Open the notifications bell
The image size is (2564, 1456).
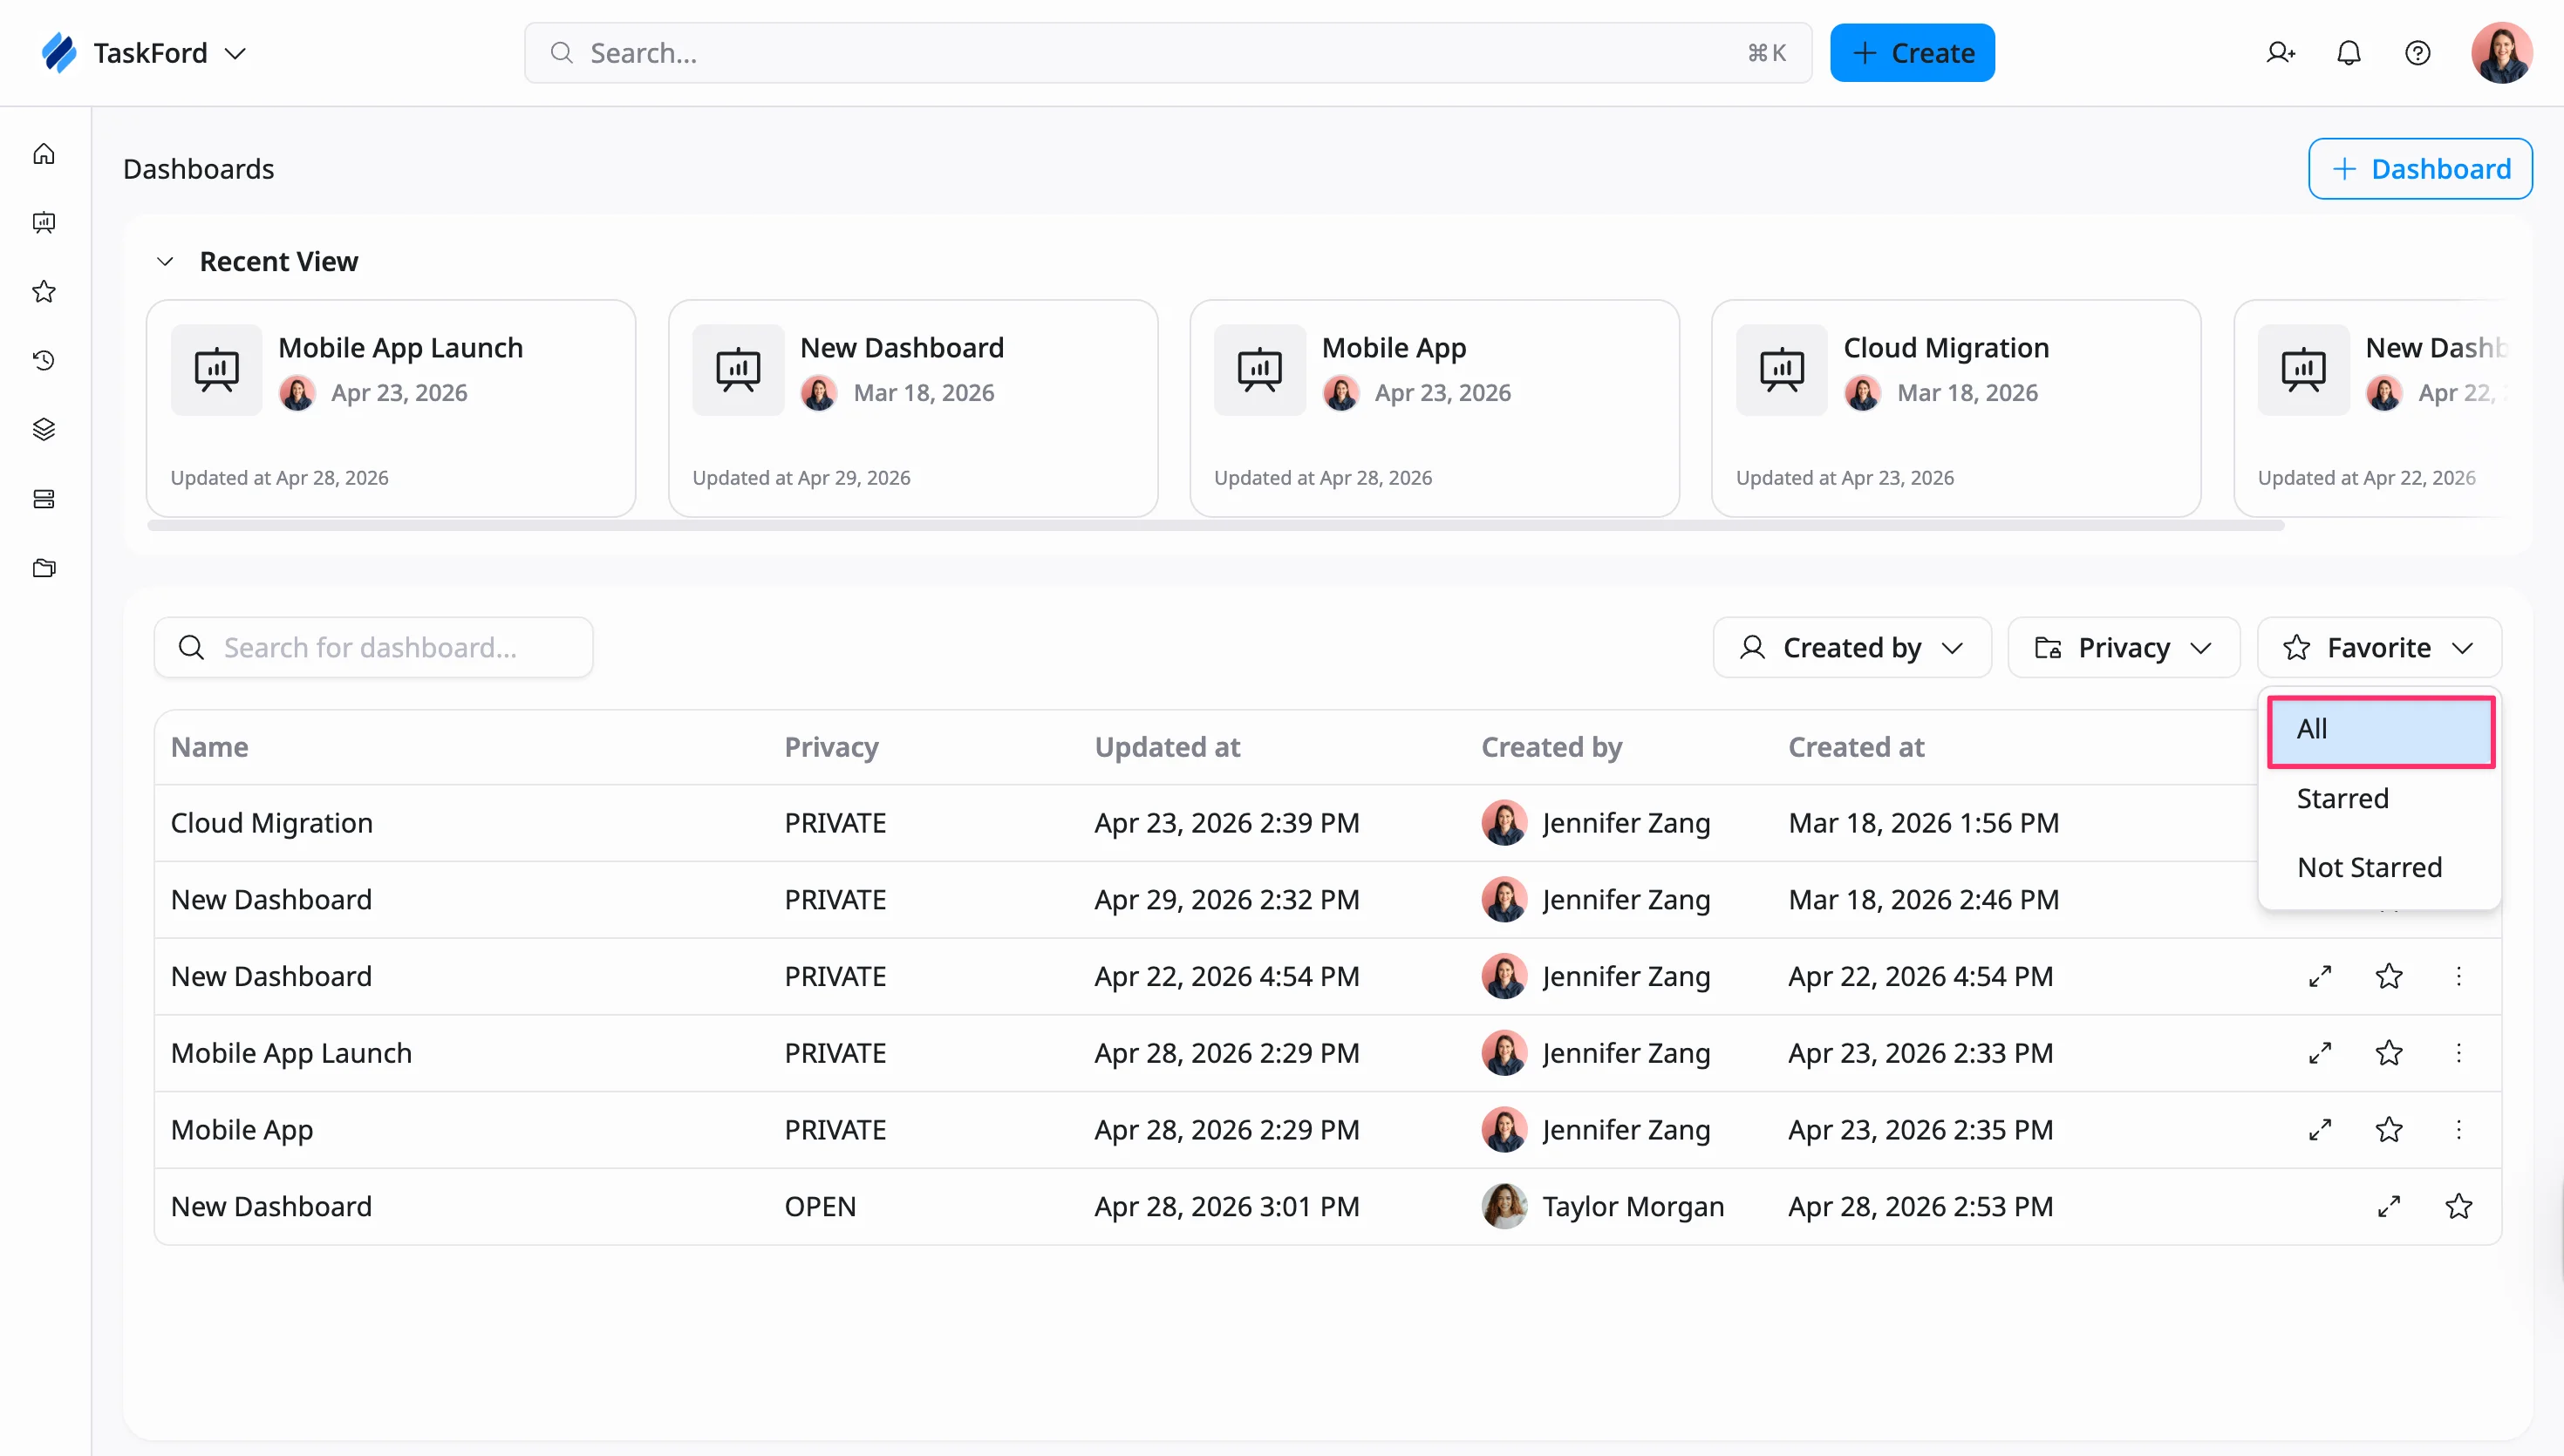point(2349,53)
